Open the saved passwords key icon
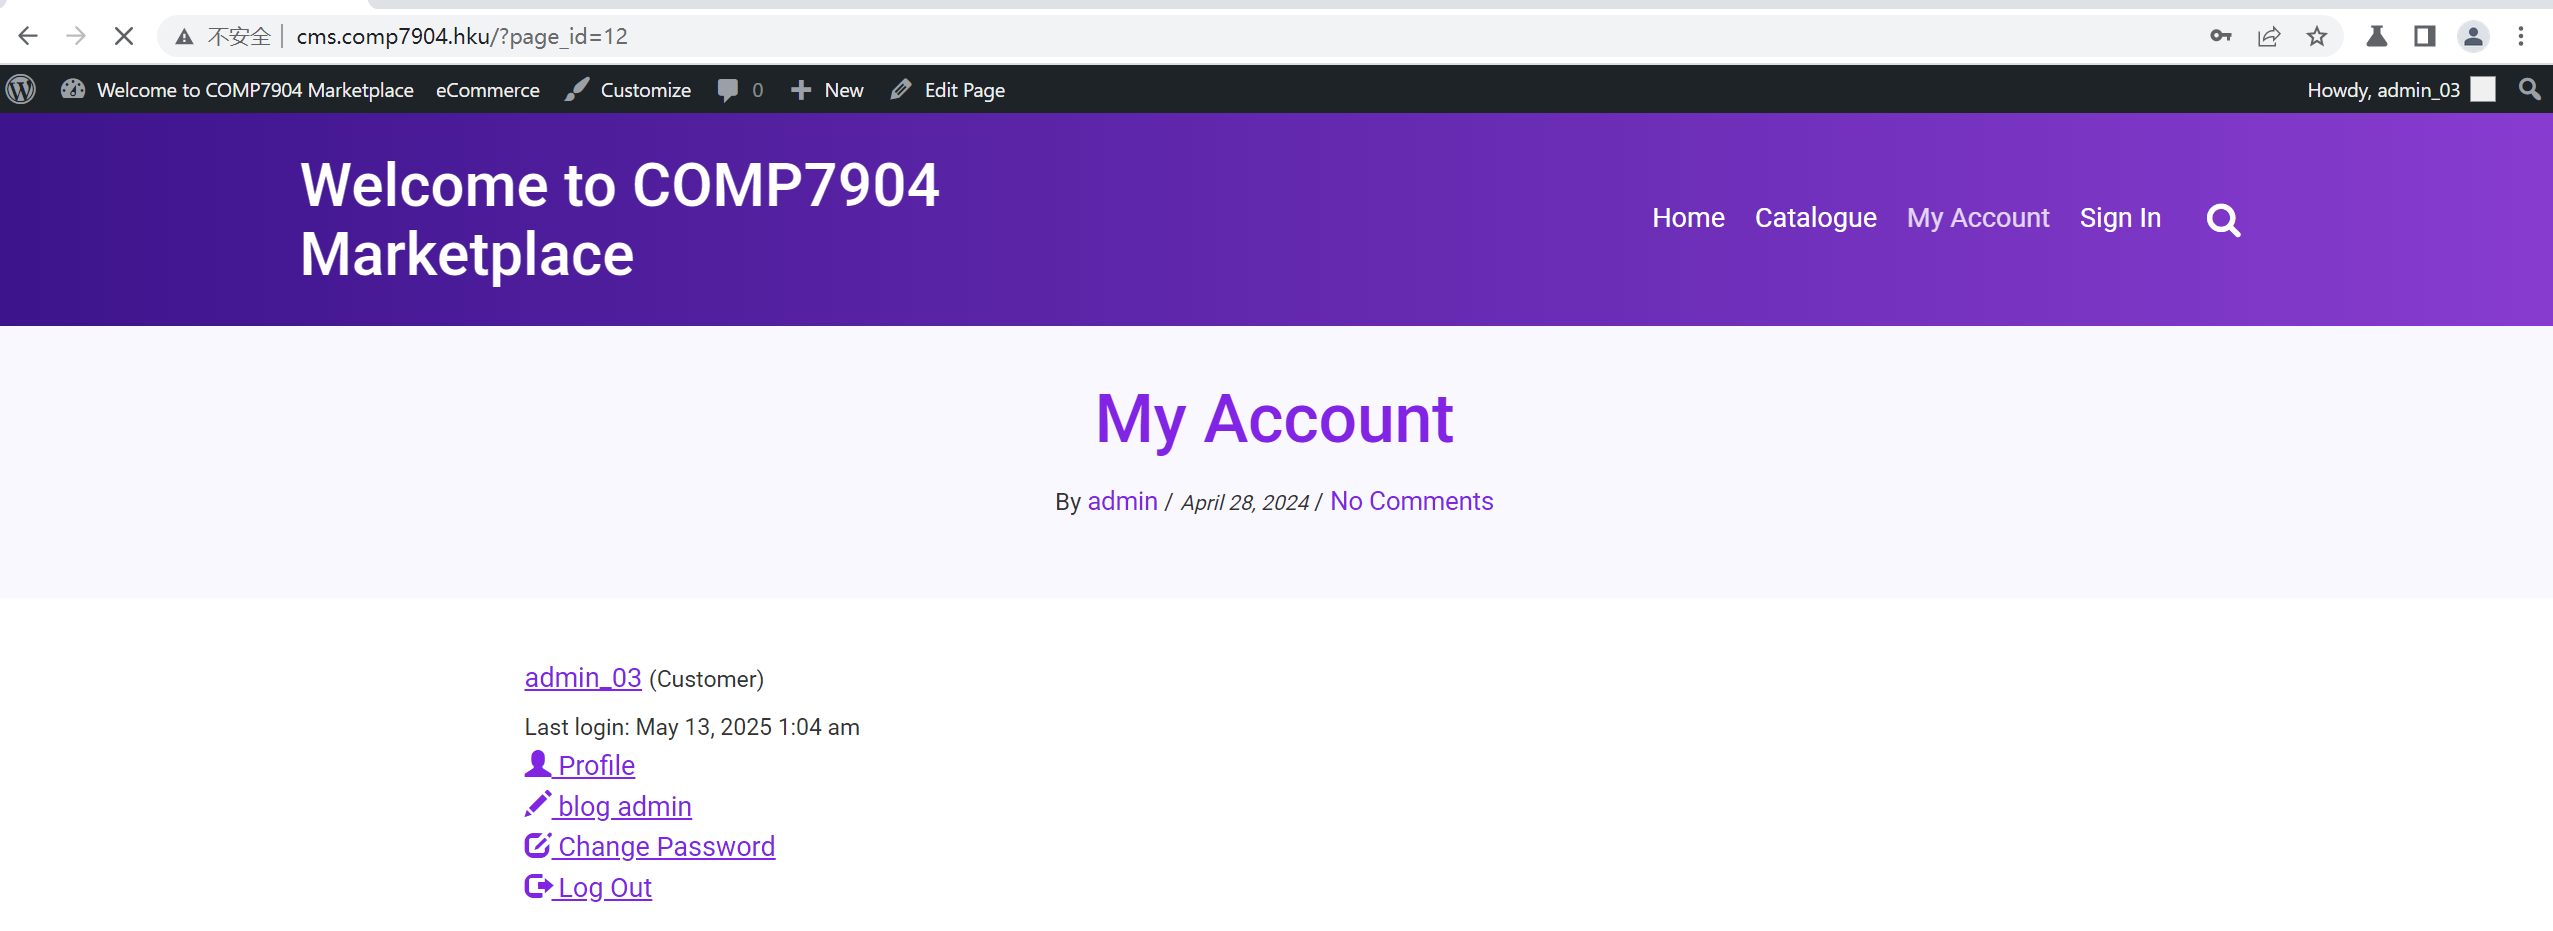Viewport: 2553px width, 931px height. [2220, 37]
